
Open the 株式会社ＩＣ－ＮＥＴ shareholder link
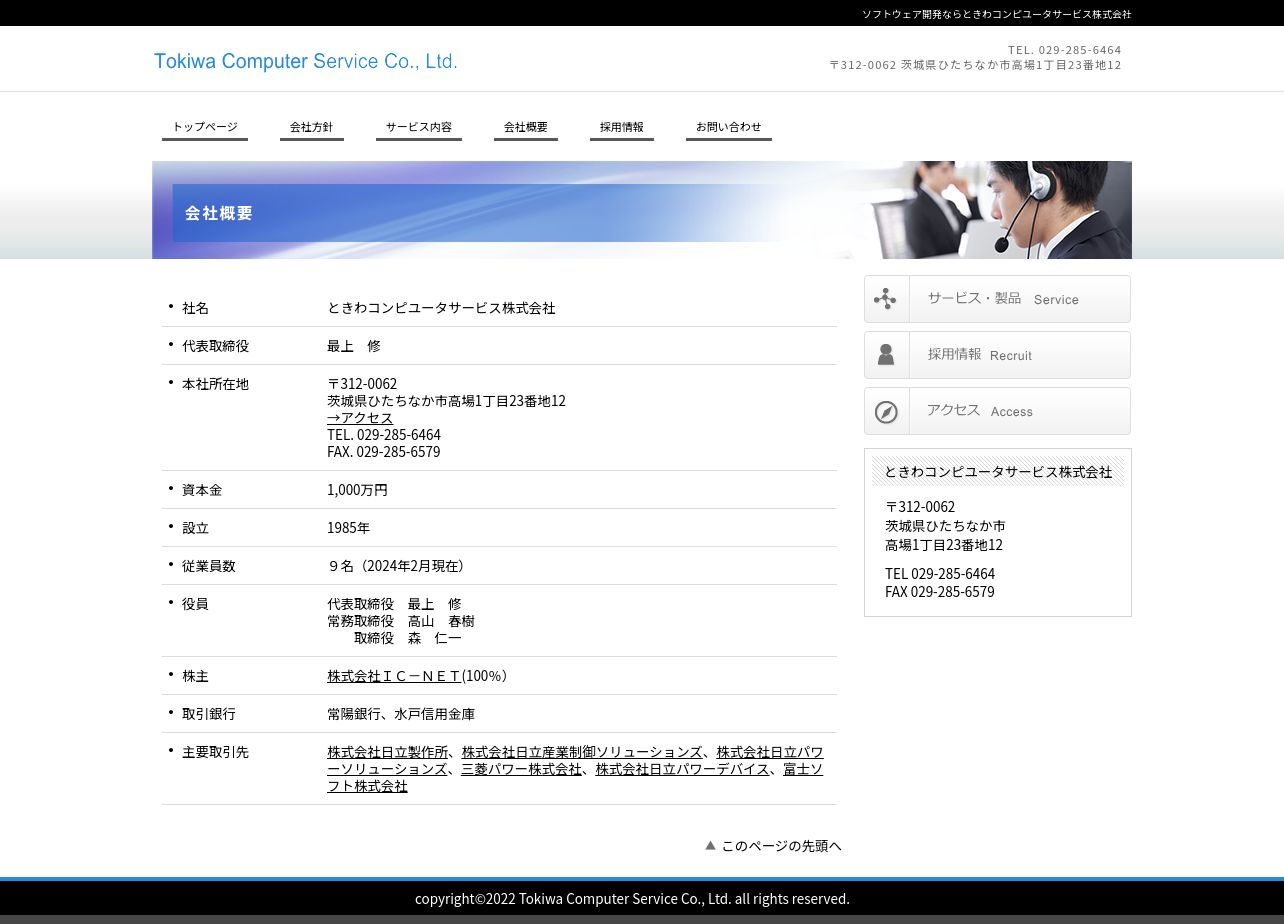click(394, 676)
